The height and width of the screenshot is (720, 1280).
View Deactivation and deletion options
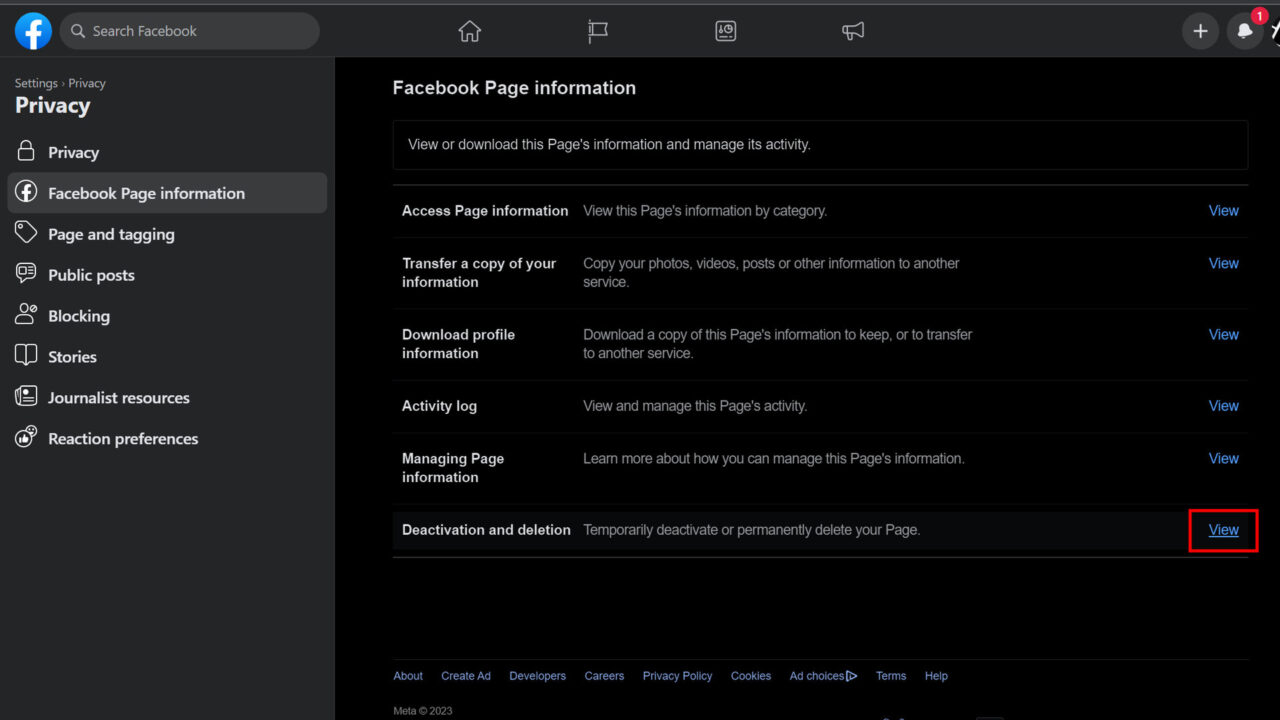(1223, 530)
